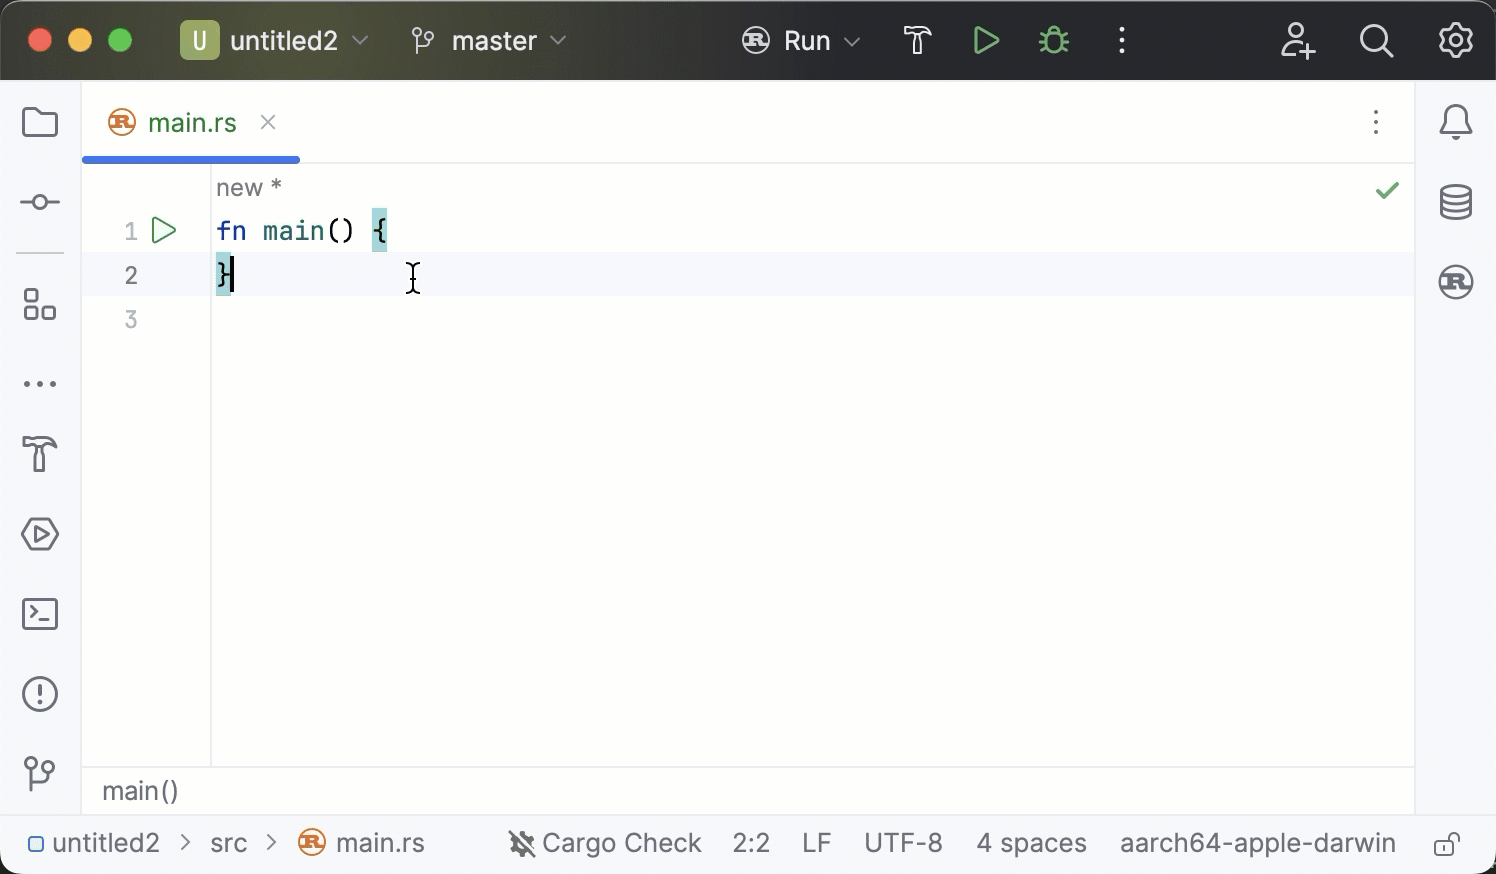
Task: Toggle the Cargo Check status widget
Action: click(605, 843)
